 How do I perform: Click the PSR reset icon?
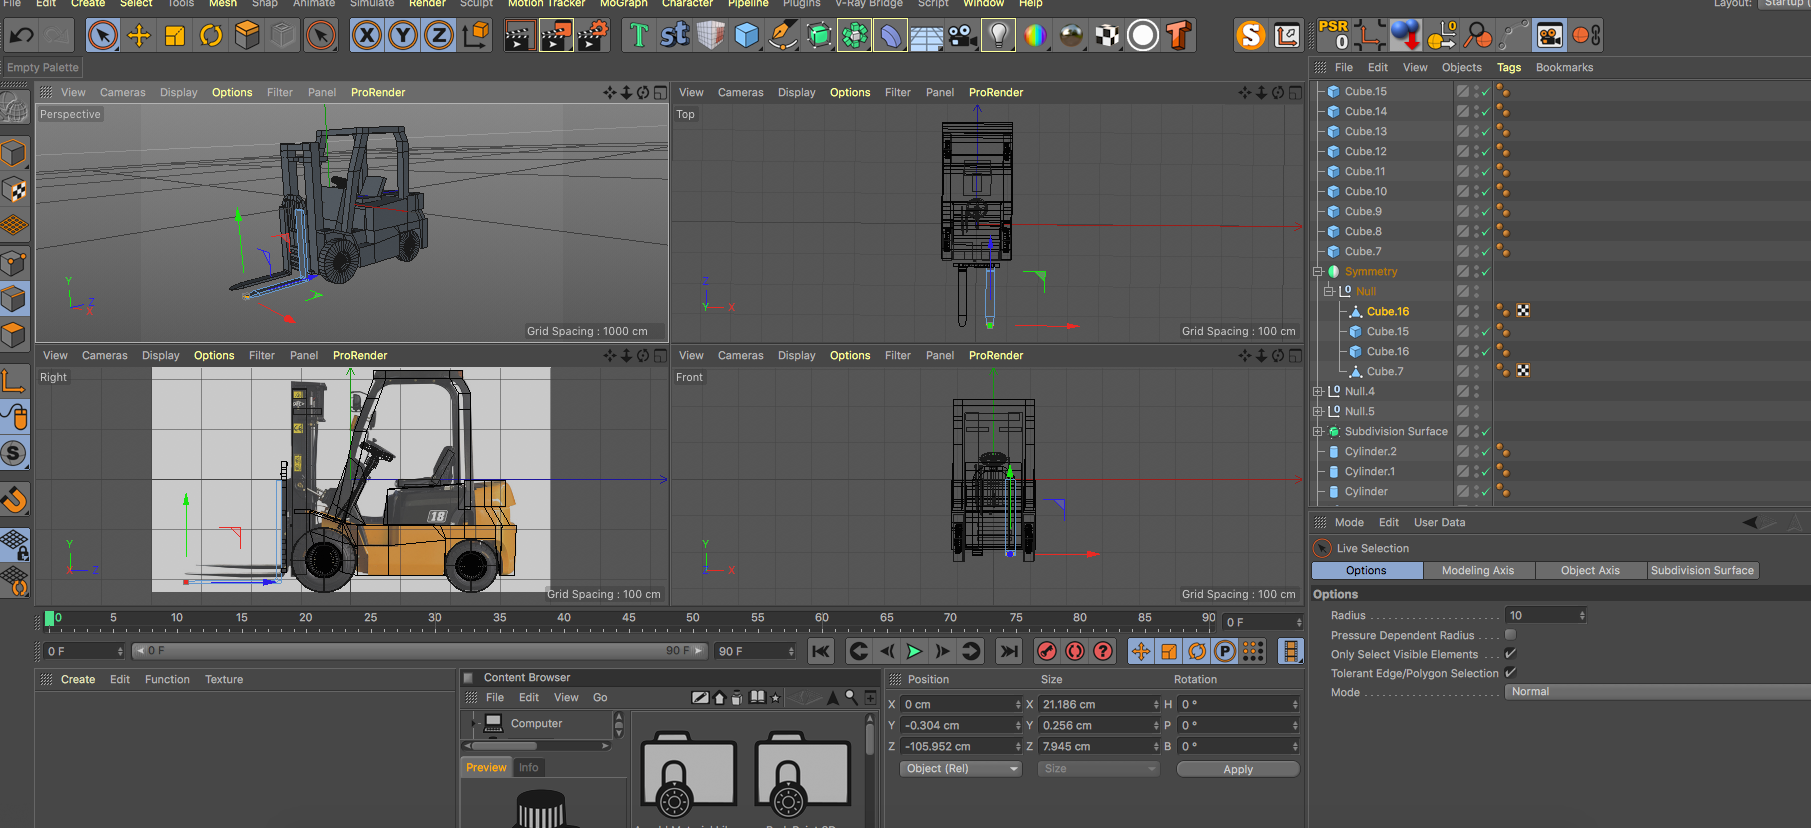(x=1334, y=35)
